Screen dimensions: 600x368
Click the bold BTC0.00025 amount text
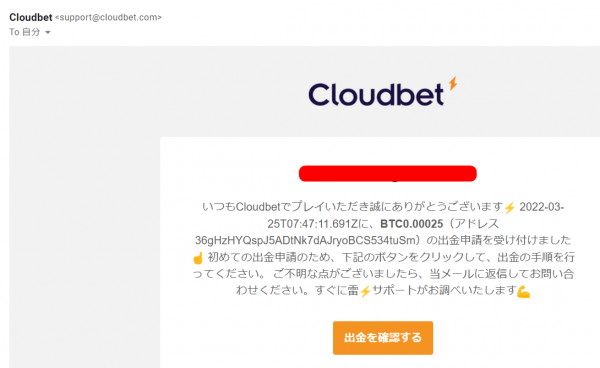pos(411,224)
